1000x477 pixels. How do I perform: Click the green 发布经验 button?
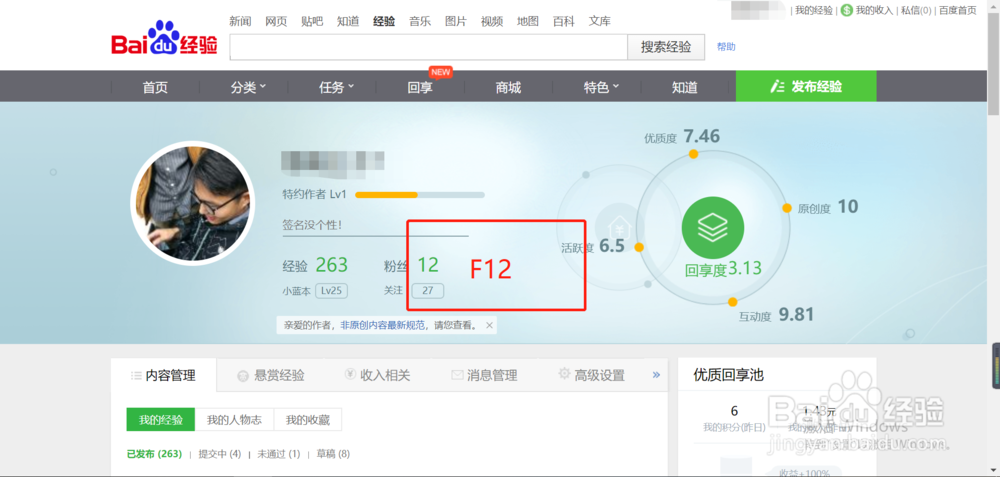tap(806, 86)
